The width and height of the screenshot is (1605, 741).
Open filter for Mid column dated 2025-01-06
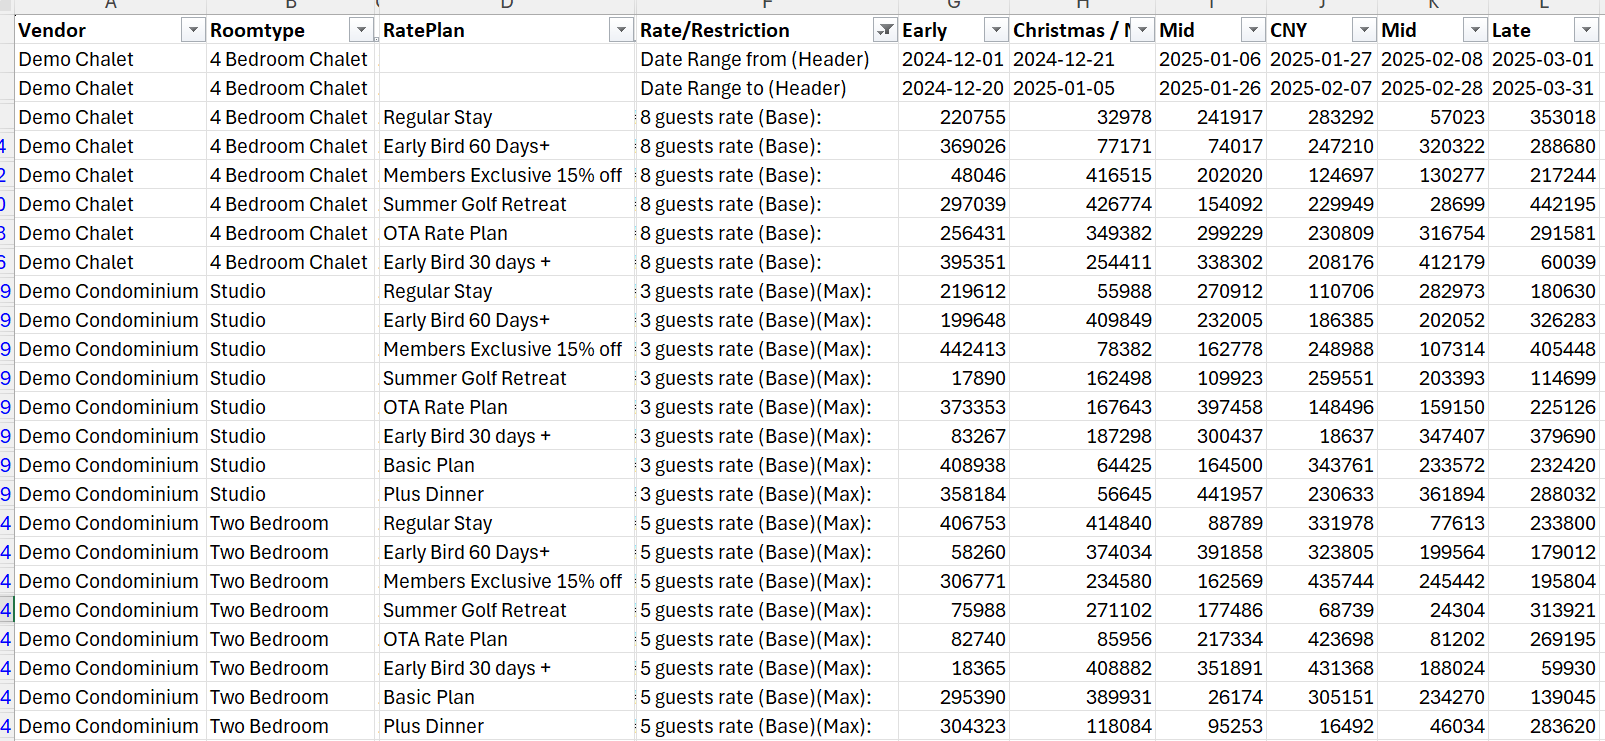pyautogui.click(x=1252, y=31)
